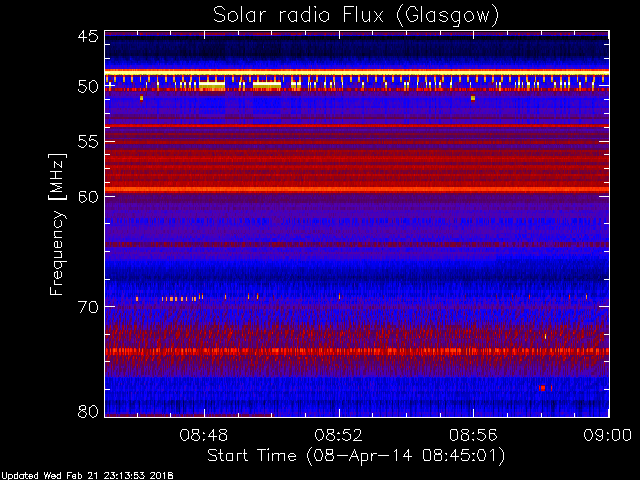Click the 'Solar radio Flux (Glasgow)' title
This screenshot has height=480, width=640.
[x=356, y=16]
